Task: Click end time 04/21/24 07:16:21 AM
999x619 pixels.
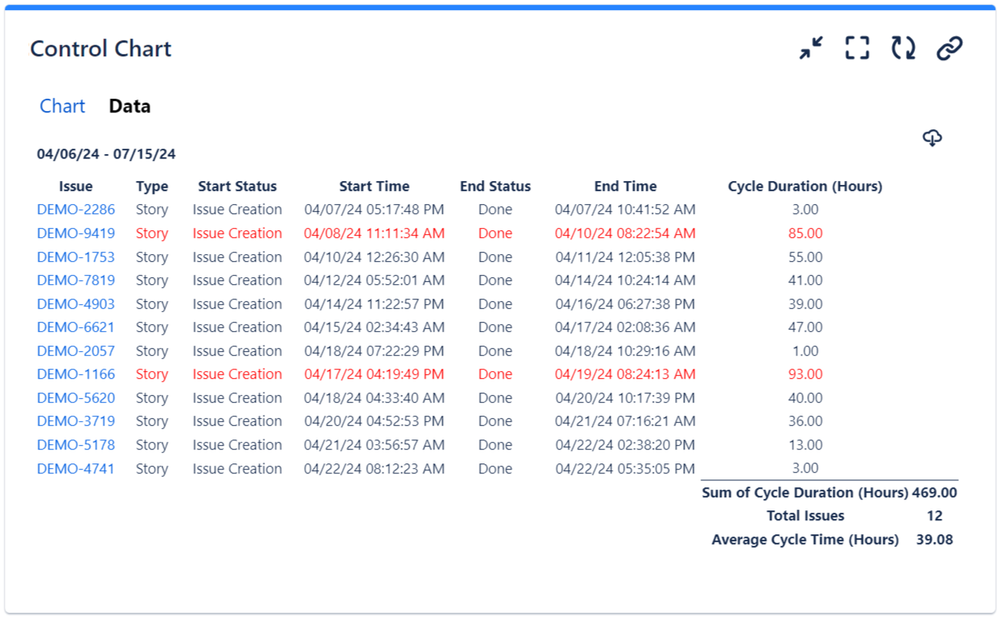Action: [x=625, y=421]
